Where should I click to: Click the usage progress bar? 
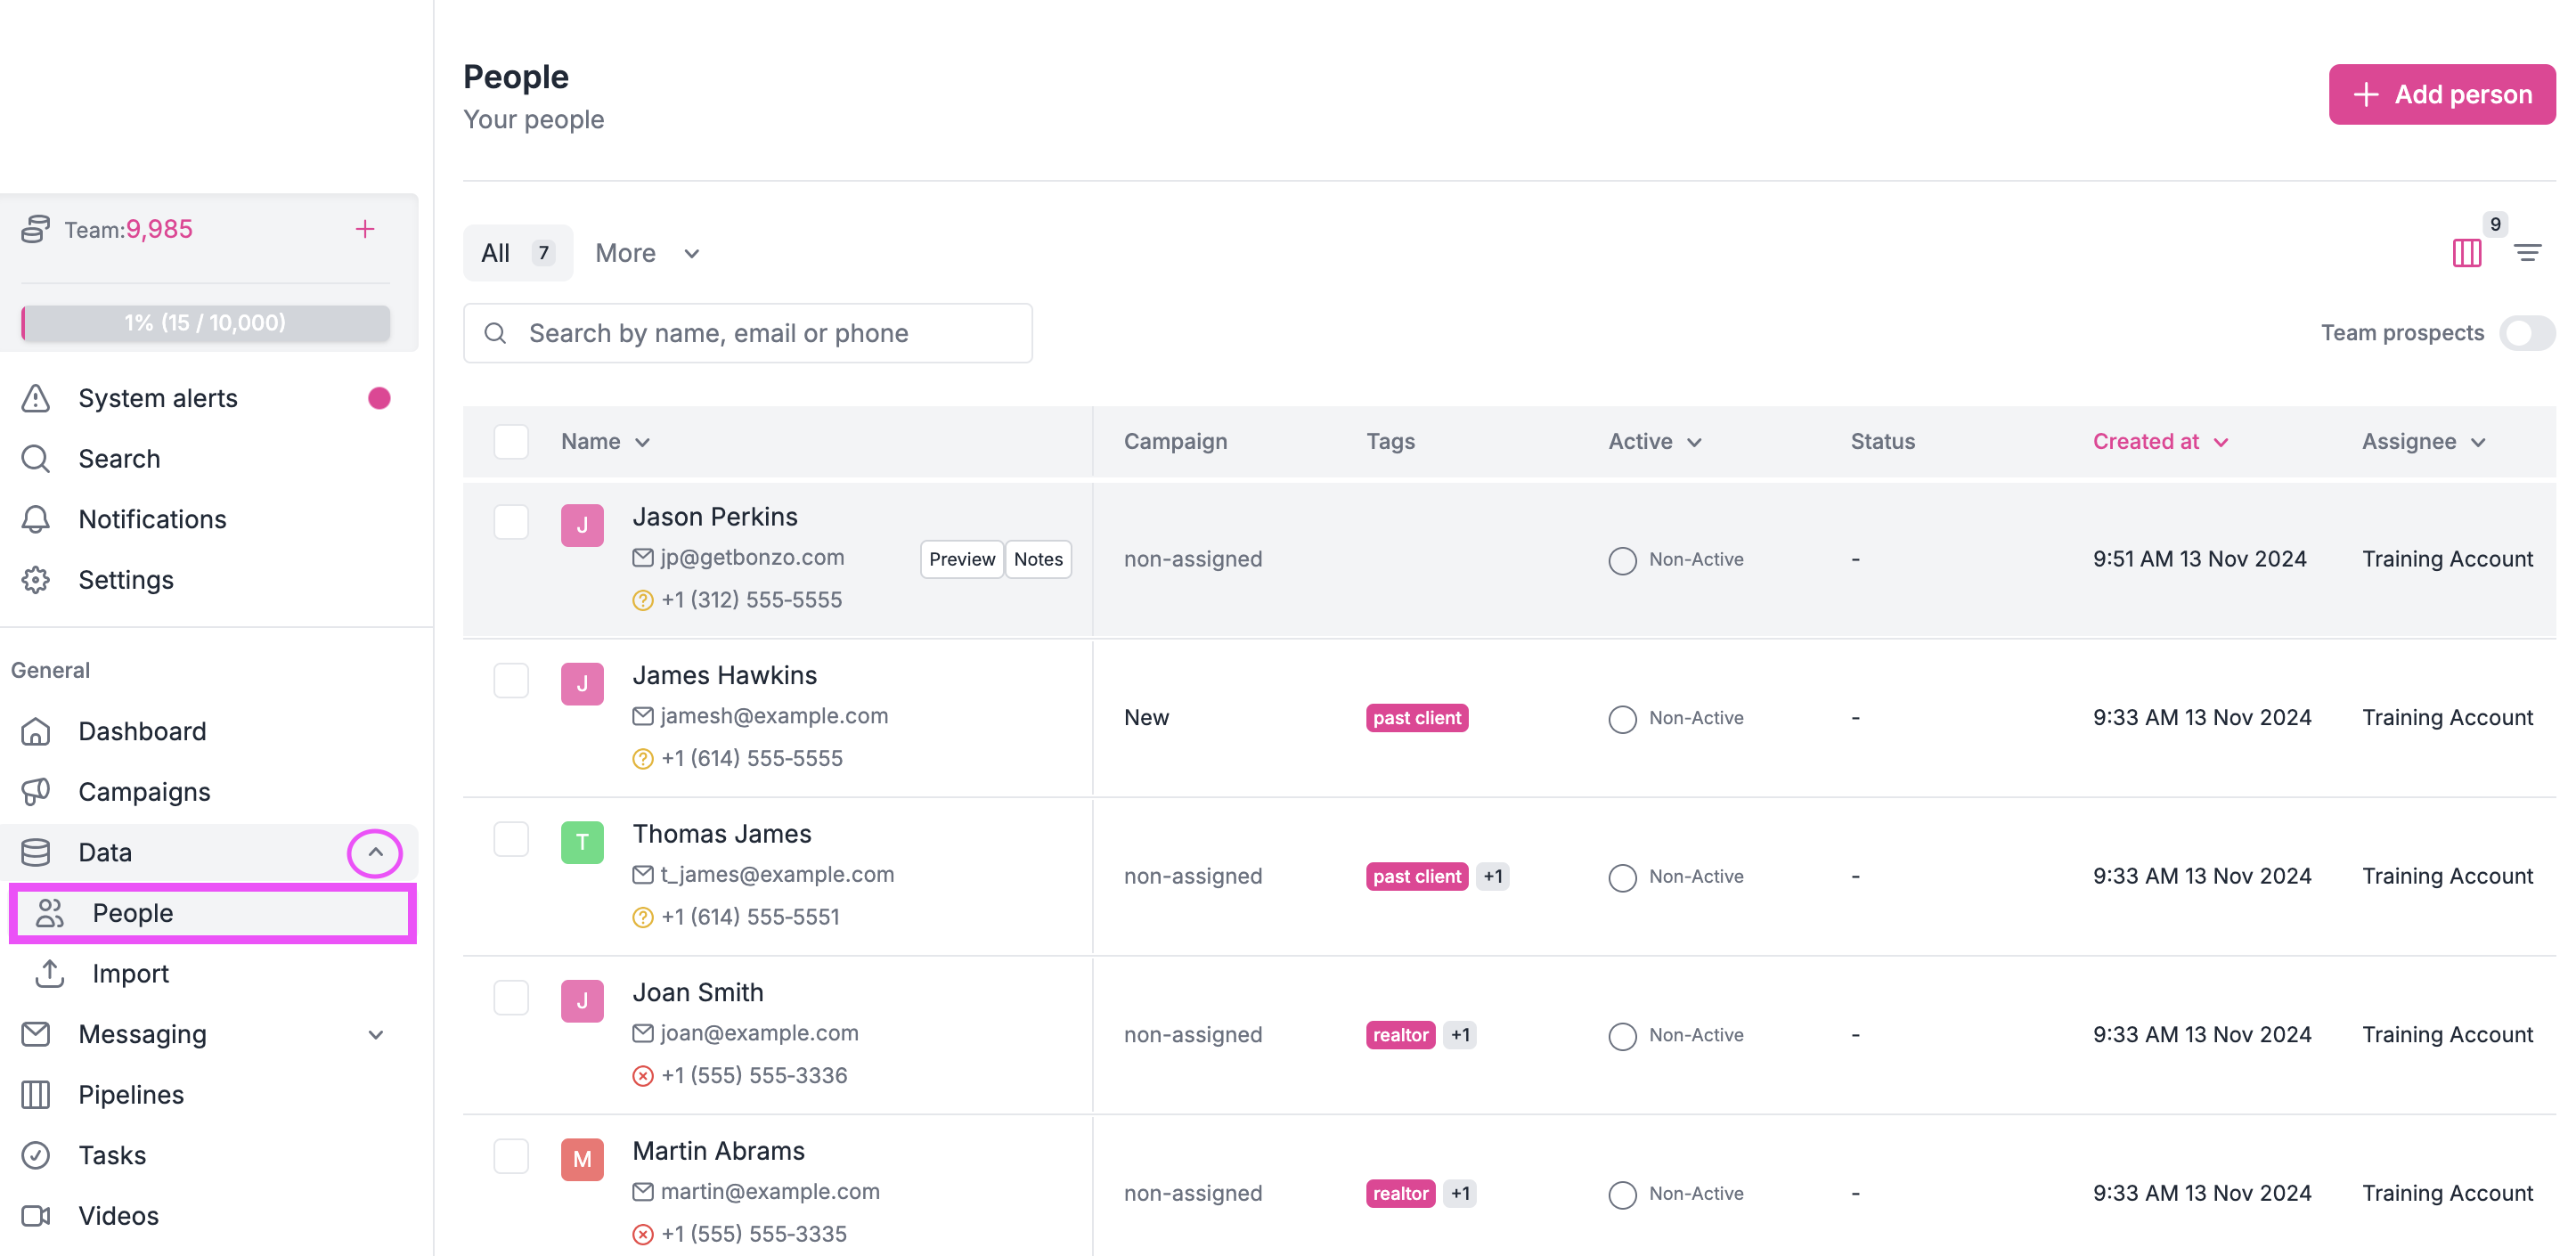[206, 323]
